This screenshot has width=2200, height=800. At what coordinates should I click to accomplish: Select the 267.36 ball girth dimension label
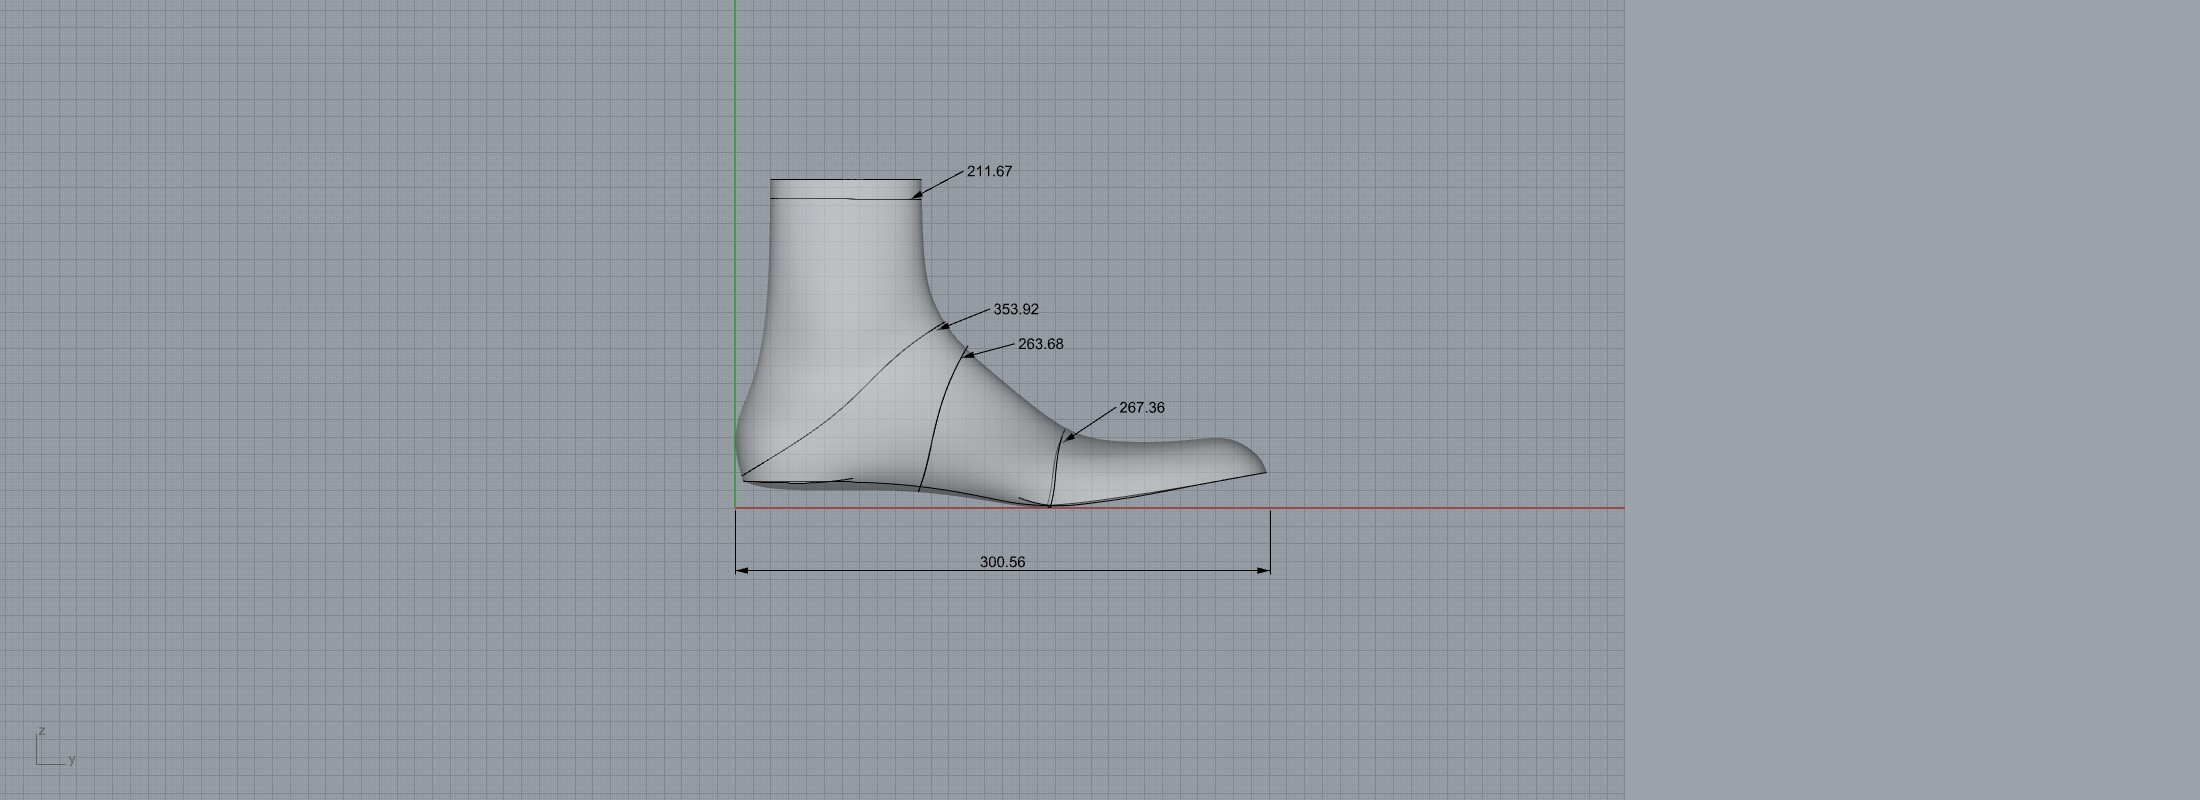(x=1142, y=408)
